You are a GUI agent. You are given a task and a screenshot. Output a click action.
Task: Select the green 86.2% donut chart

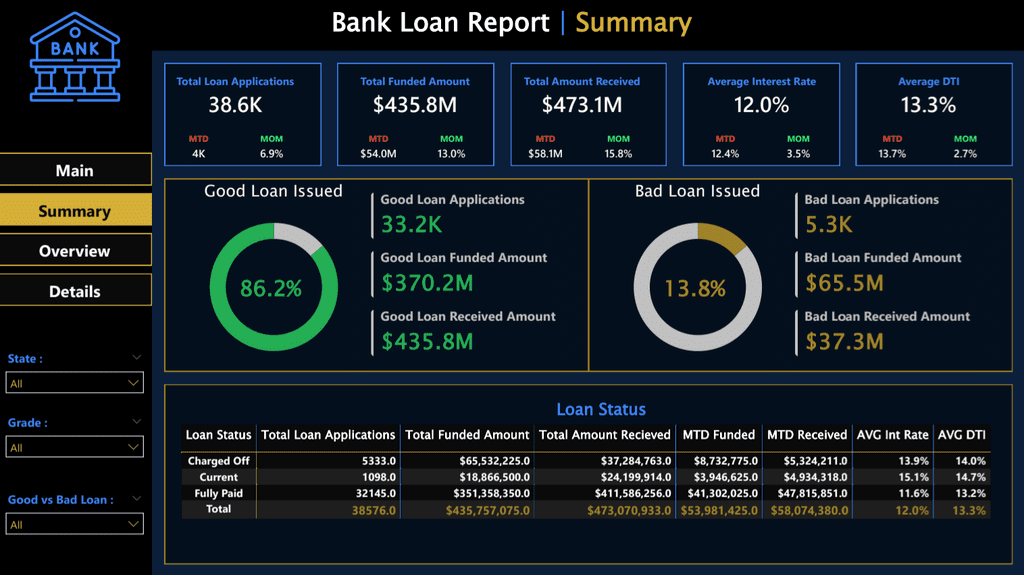coord(274,287)
